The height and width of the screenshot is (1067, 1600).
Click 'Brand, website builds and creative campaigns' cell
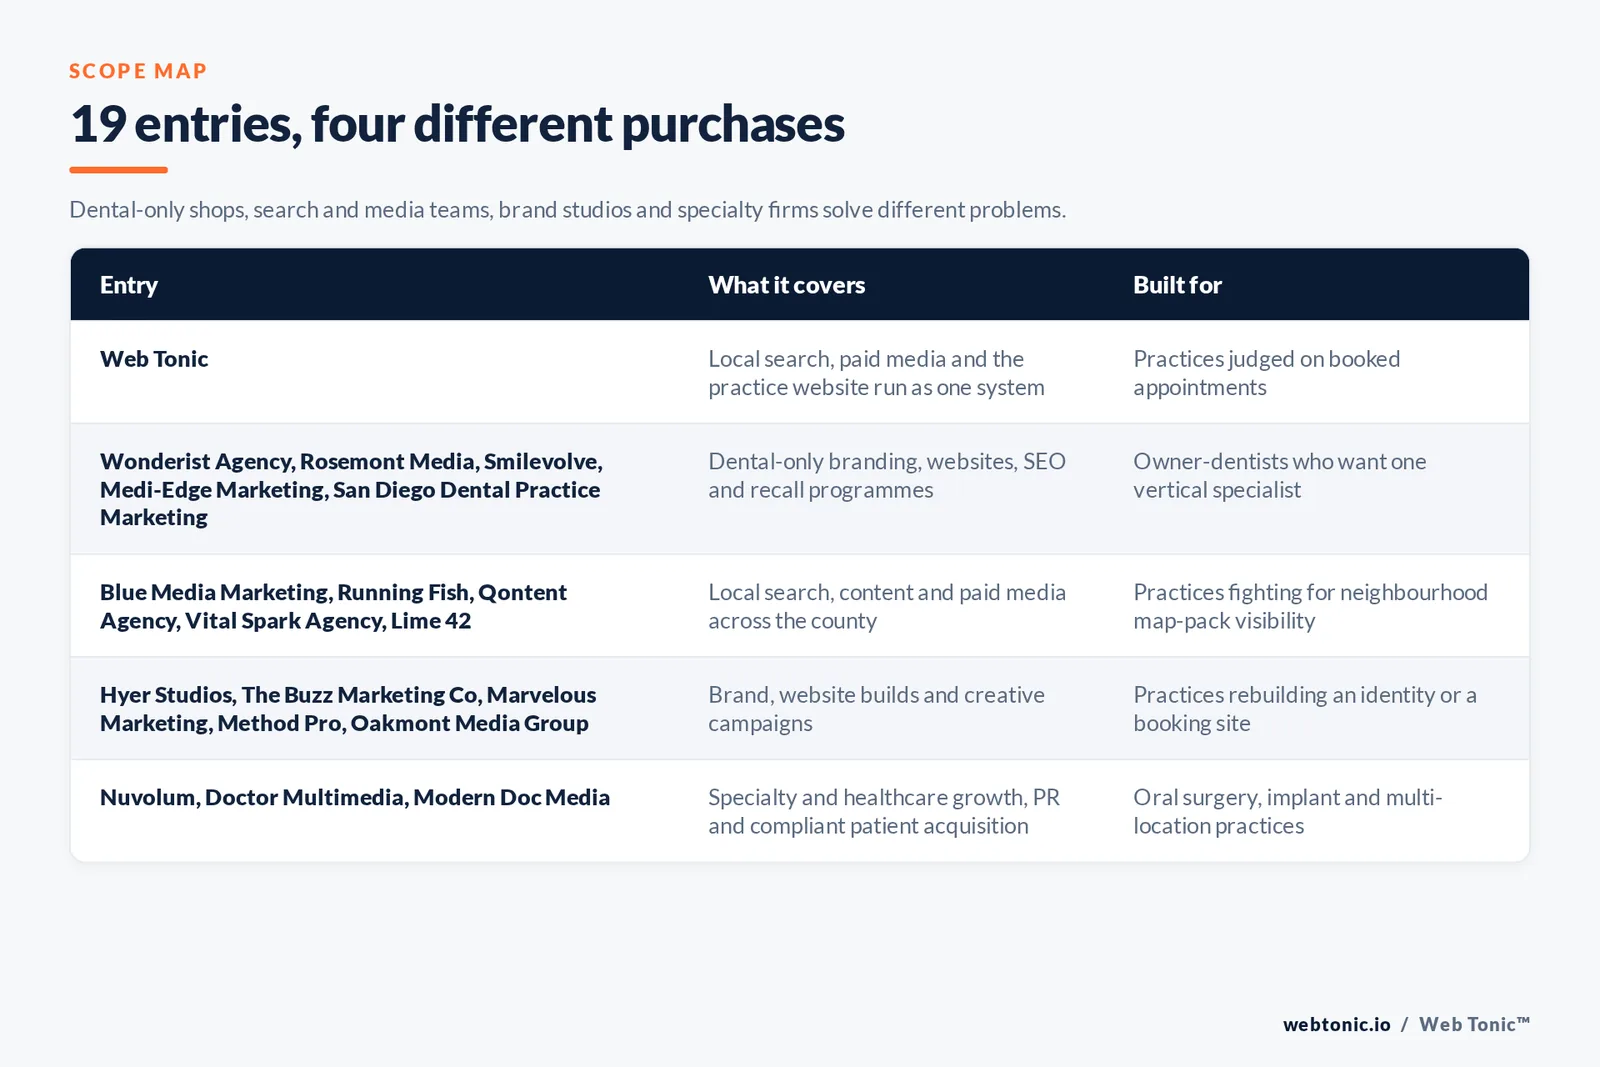tap(876, 709)
